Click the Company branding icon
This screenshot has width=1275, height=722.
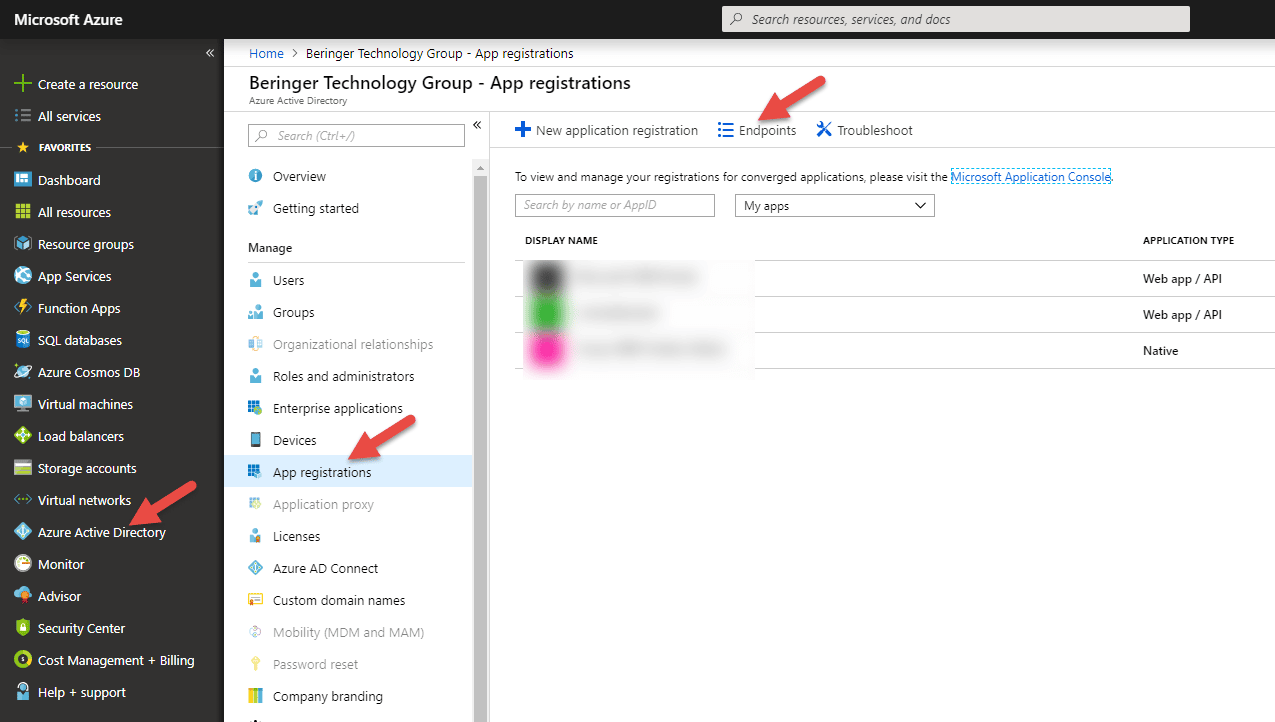[255, 696]
